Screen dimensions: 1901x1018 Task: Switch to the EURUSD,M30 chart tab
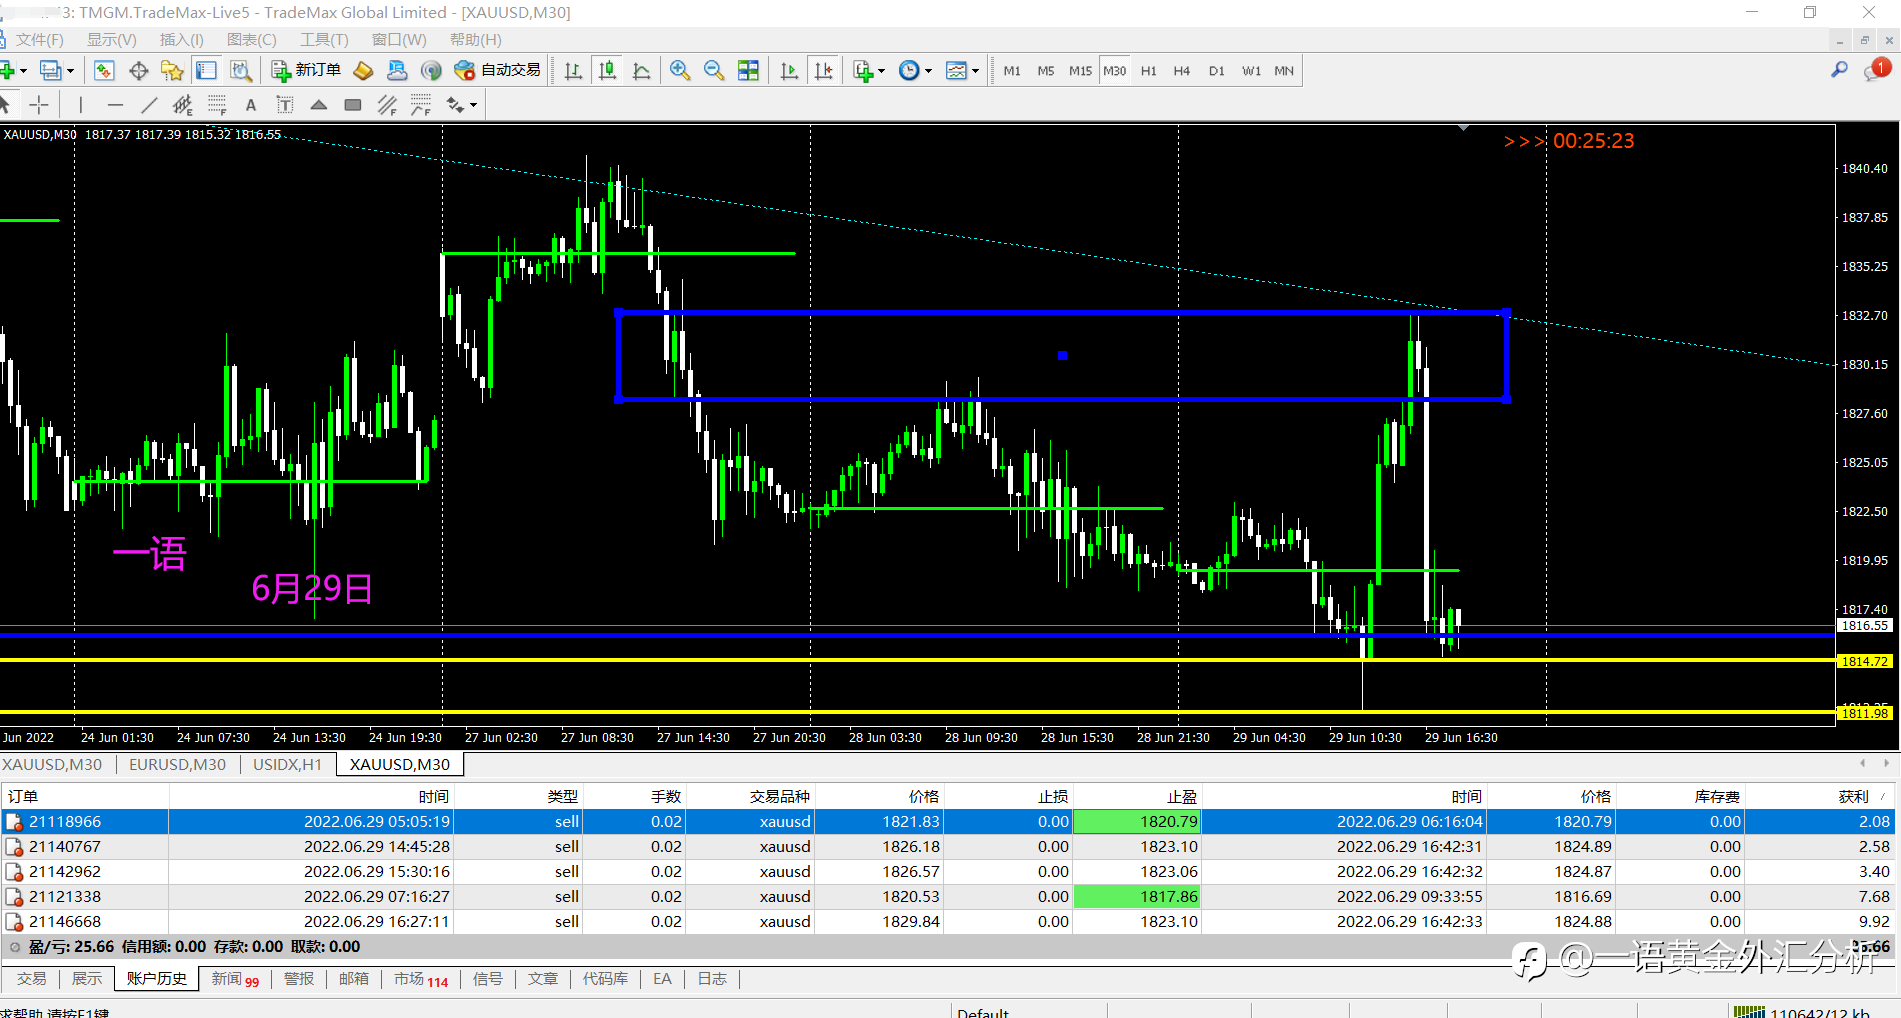(177, 764)
